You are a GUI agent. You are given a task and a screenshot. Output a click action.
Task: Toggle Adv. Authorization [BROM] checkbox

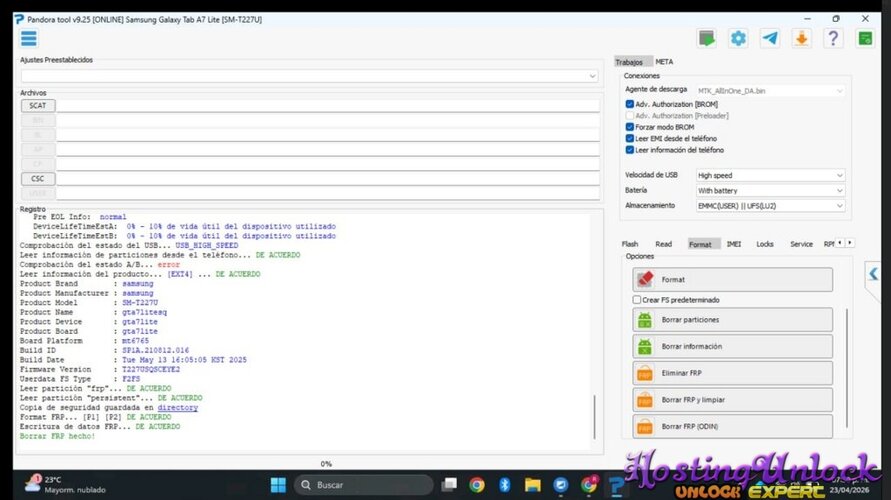tap(630, 104)
